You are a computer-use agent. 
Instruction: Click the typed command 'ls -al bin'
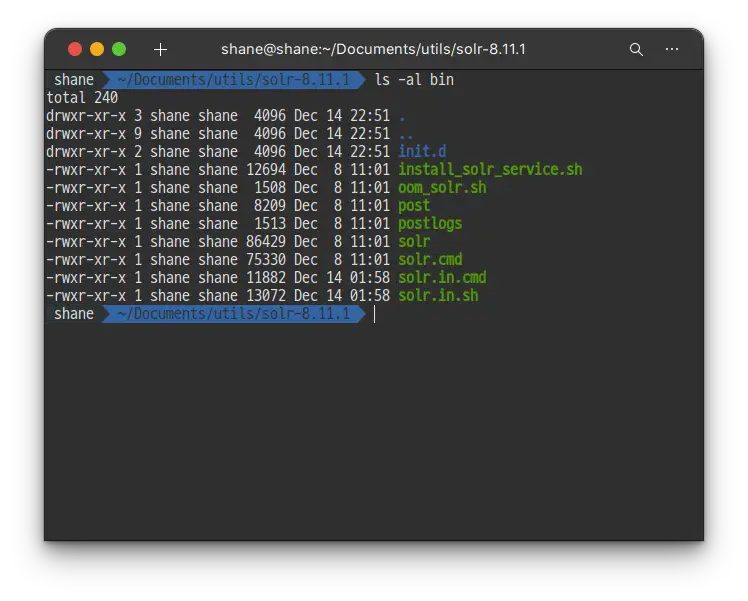point(414,80)
